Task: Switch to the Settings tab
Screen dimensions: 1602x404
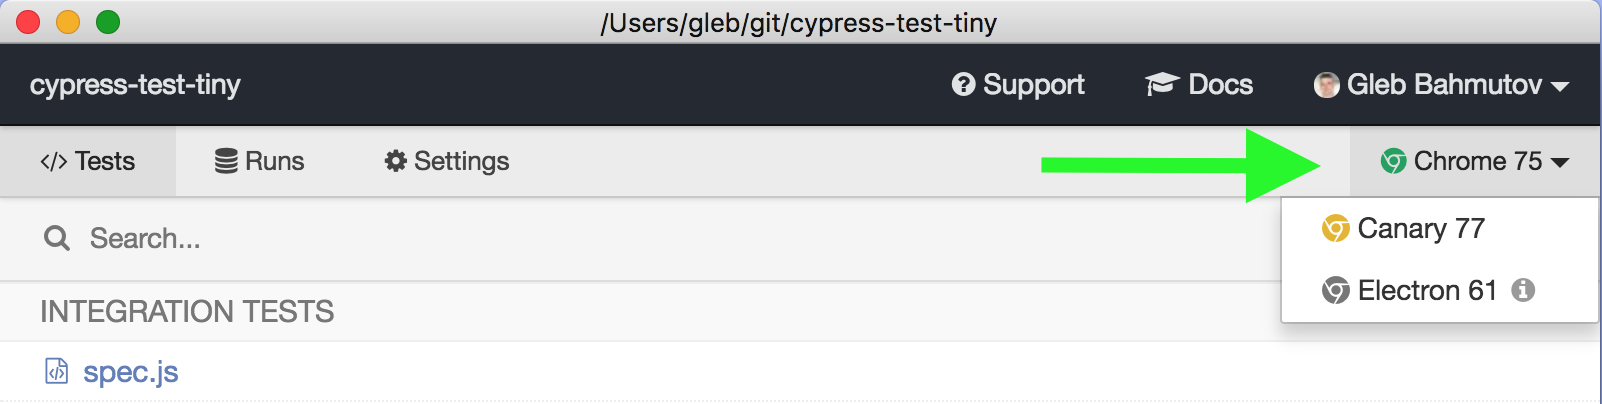Action: 447,161
